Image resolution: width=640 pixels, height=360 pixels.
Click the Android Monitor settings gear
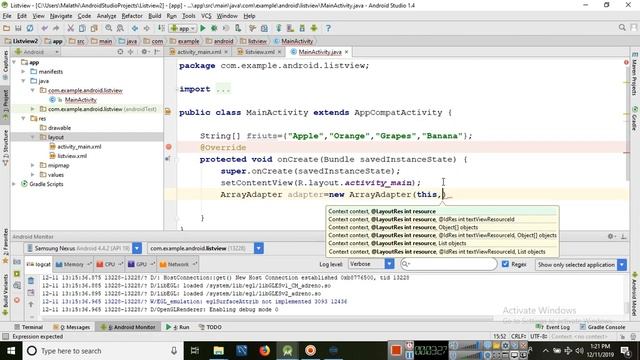pyautogui.click(x=611, y=236)
